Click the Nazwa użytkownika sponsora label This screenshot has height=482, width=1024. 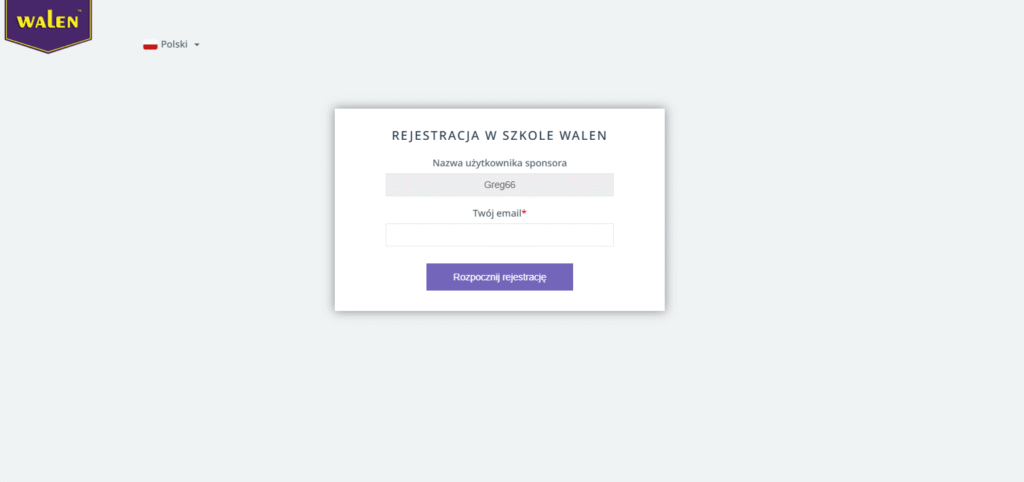499,163
